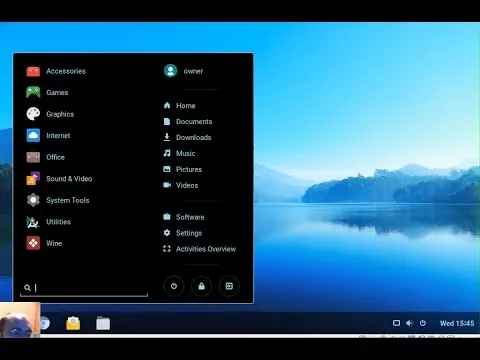The width and height of the screenshot is (480, 360).
Task: Lock the screen with padlock button
Action: pyautogui.click(x=201, y=286)
